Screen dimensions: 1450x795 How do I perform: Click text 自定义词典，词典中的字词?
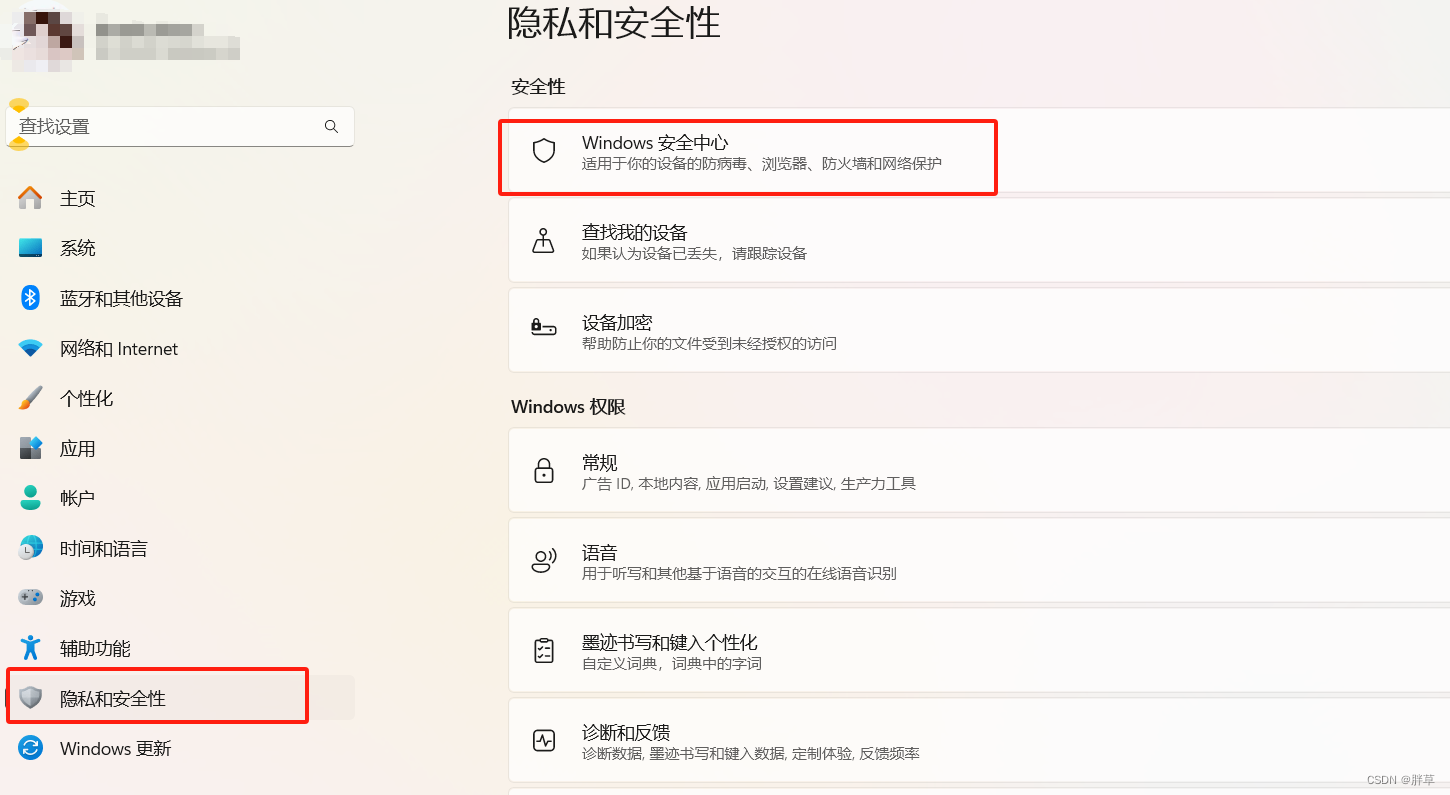[x=672, y=664]
